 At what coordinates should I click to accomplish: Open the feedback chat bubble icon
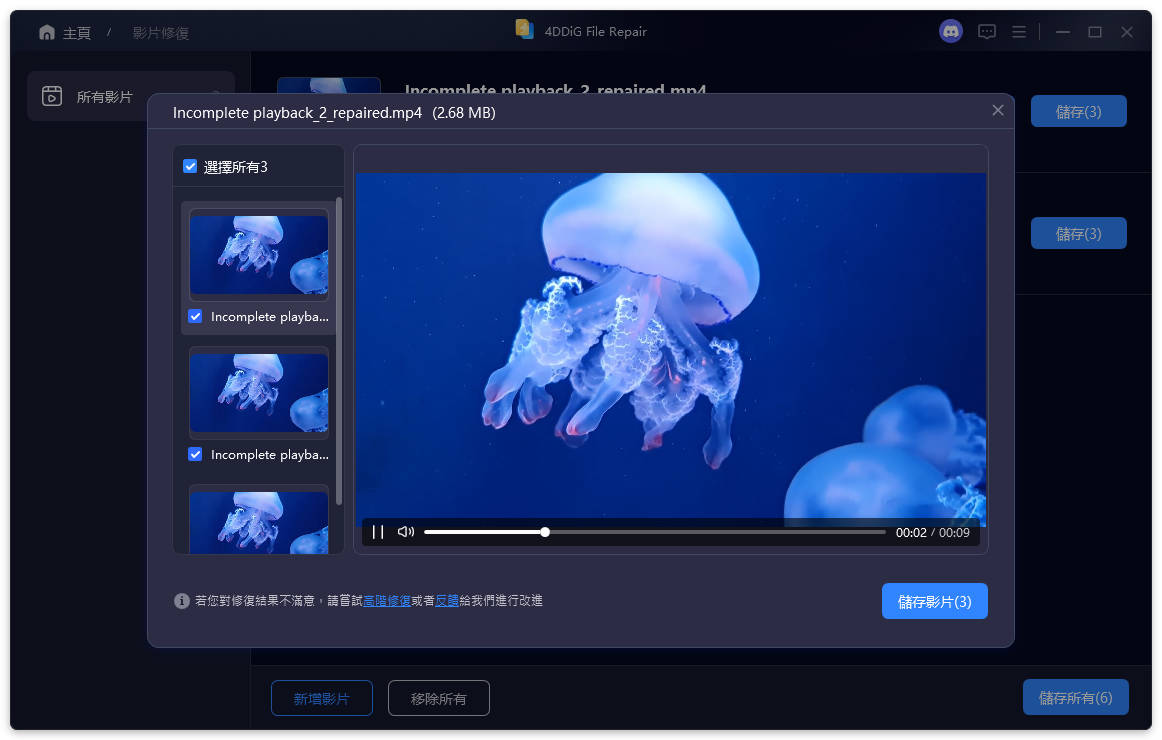(986, 31)
